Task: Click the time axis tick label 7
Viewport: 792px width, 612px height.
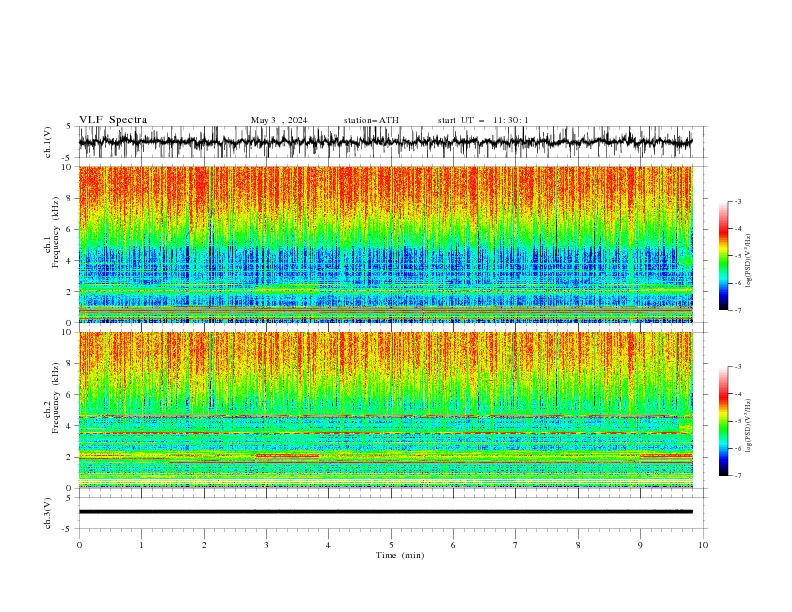Action: tap(516, 545)
